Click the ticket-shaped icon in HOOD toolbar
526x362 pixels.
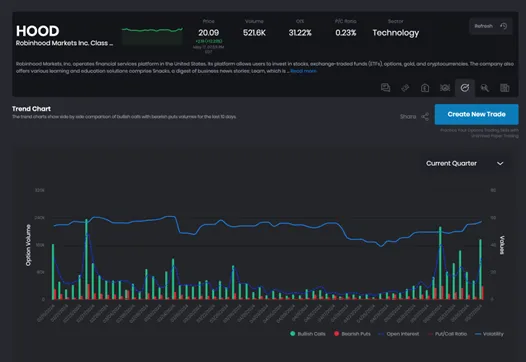point(405,88)
